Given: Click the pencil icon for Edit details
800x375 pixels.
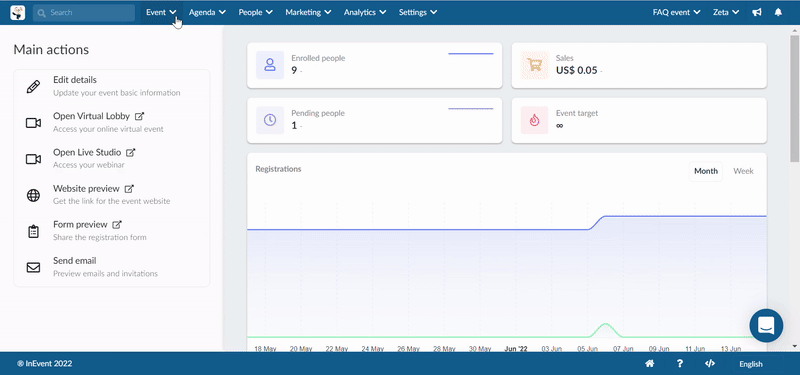Looking at the screenshot, I should coord(33,87).
